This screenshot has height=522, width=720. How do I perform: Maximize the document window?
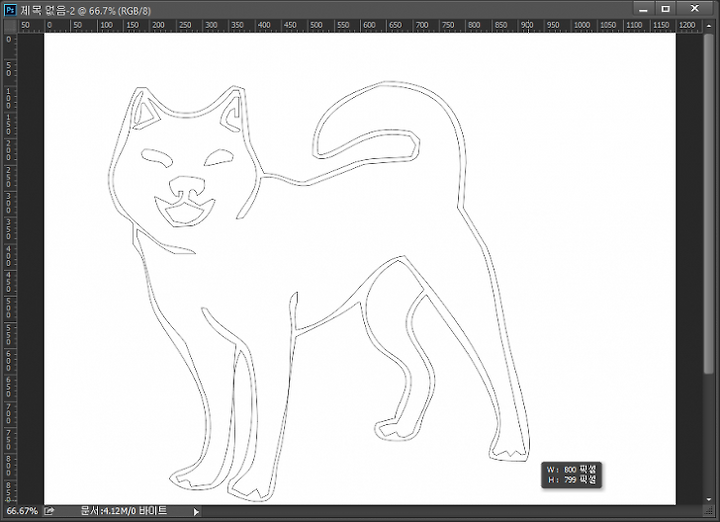665,9
